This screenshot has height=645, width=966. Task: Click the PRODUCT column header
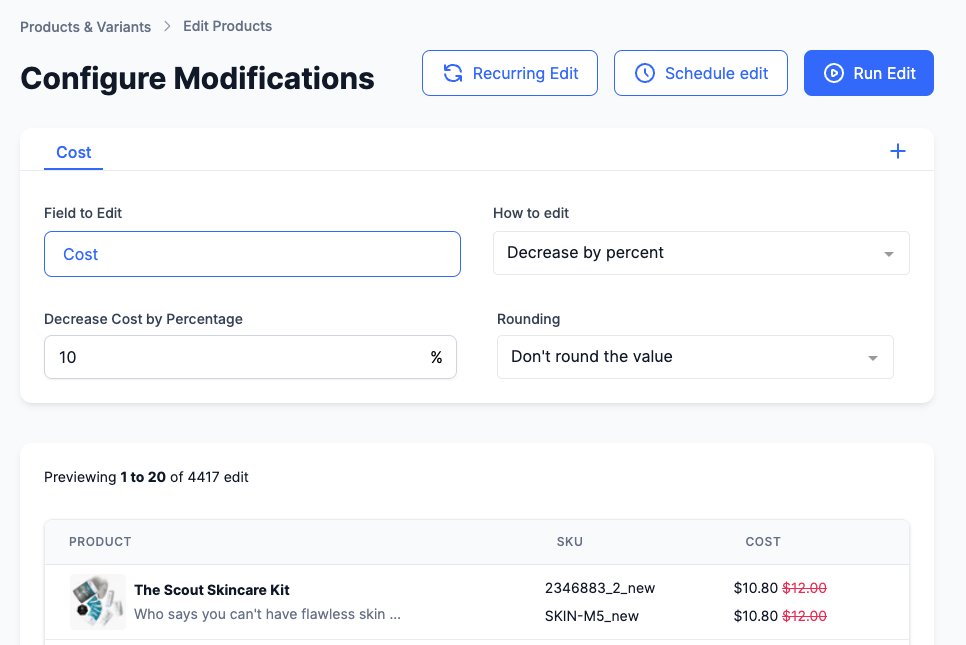coord(100,542)
